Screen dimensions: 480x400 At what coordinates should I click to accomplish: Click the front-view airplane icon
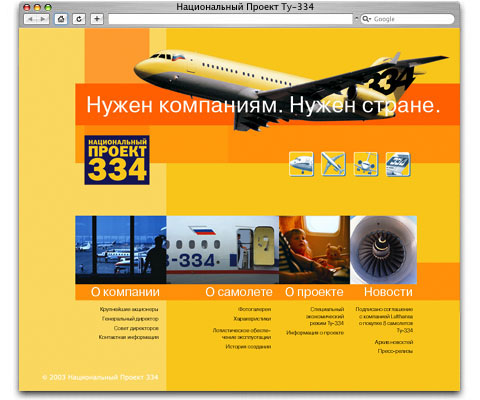(x=366, y=164)
